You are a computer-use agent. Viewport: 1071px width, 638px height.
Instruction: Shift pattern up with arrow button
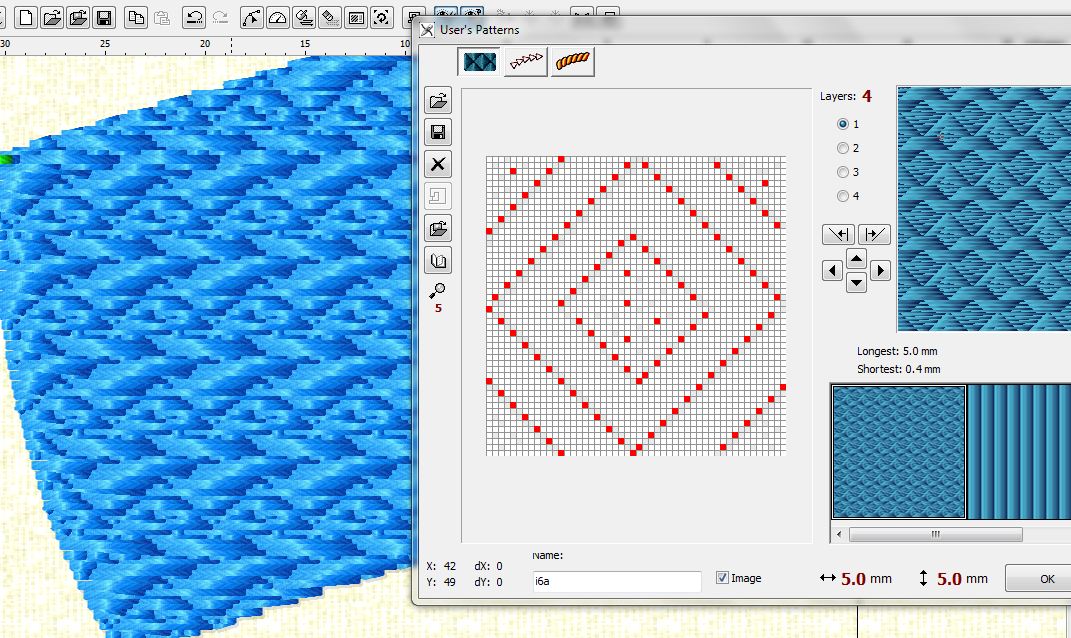(x=857, y=259)
